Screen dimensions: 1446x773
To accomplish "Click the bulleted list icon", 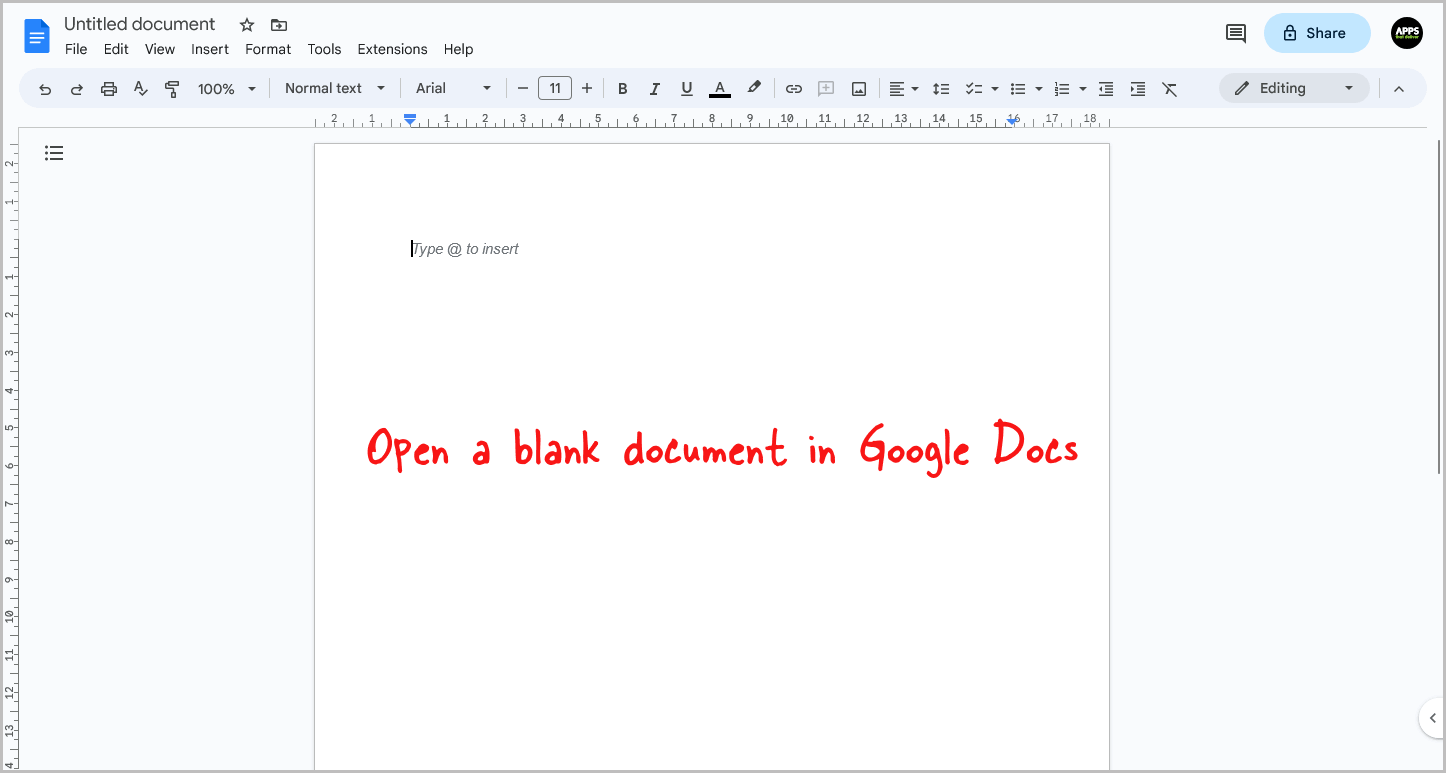I will [1018, 89].
